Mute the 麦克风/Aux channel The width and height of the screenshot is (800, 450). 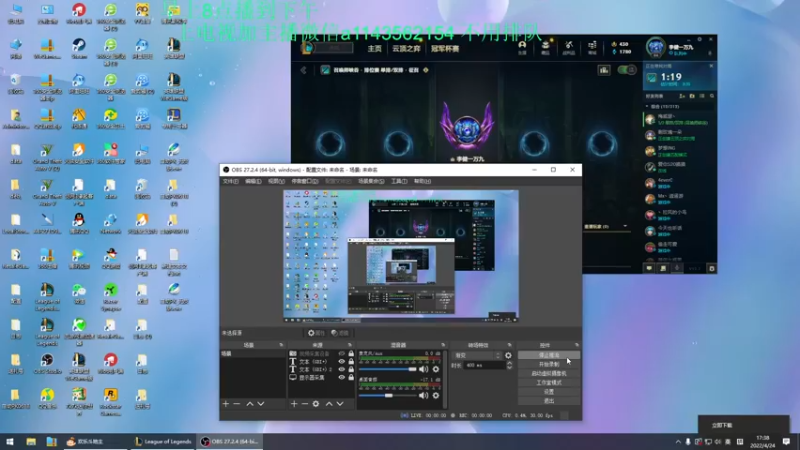423,369
